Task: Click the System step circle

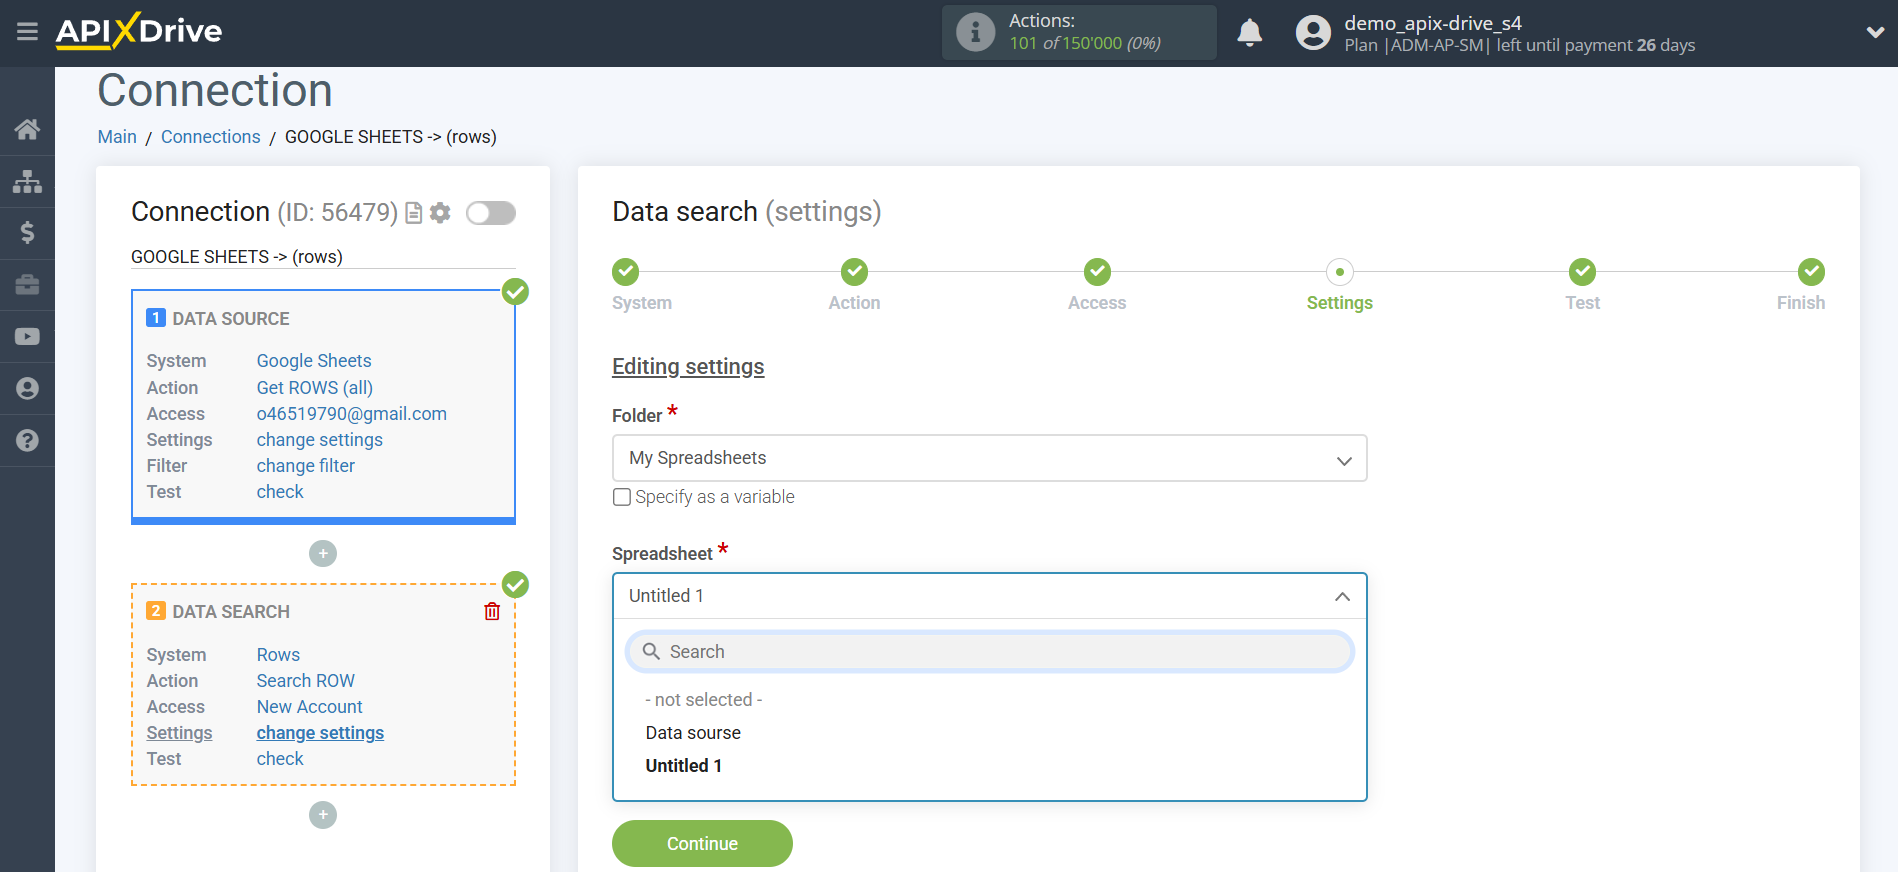Action: tap(625, 271)
